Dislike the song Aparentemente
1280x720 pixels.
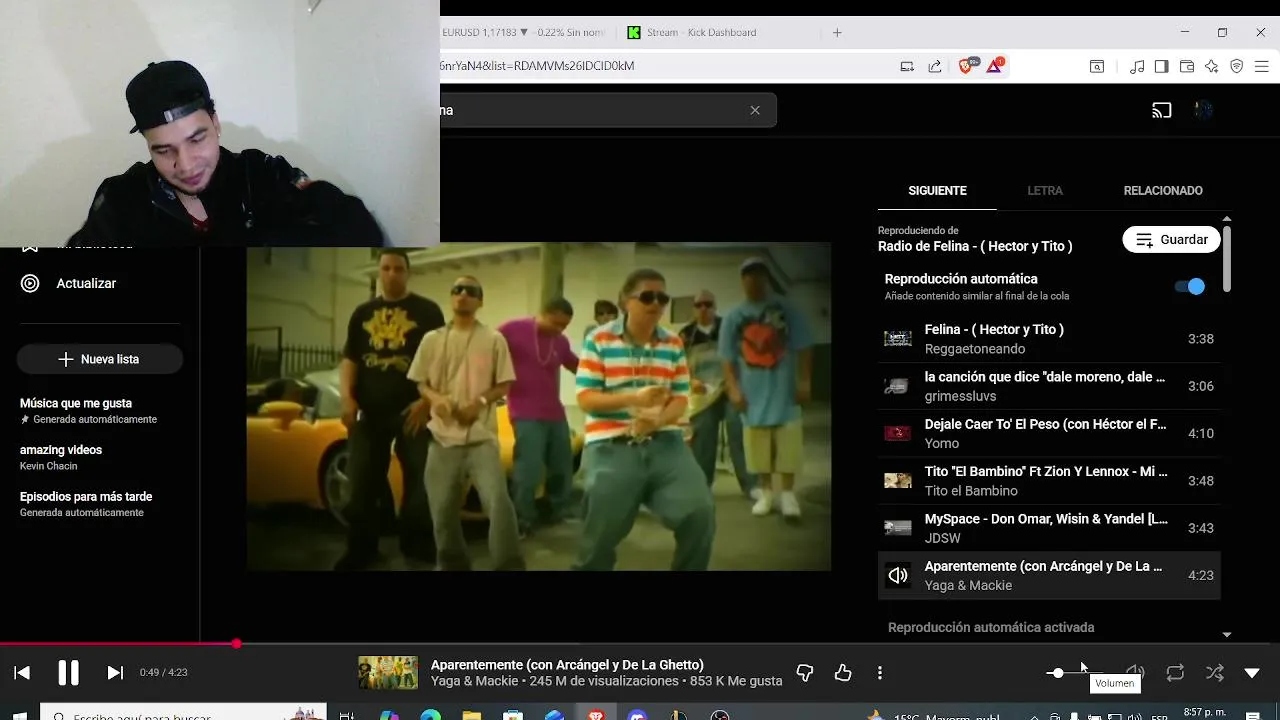pyautogui.click(x=805, y=673)
